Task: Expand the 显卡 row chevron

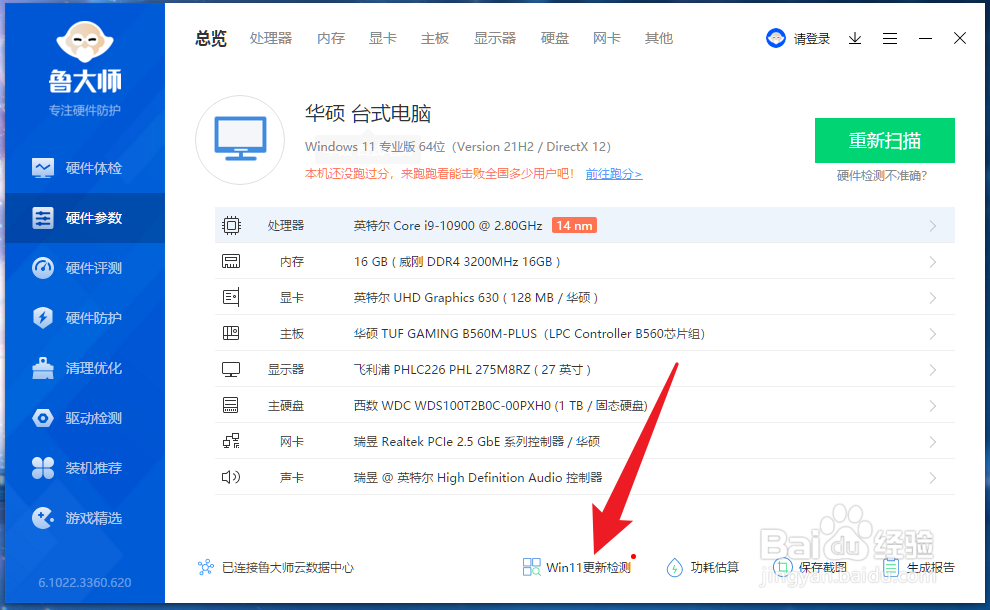Action: (x=933, y=298)
